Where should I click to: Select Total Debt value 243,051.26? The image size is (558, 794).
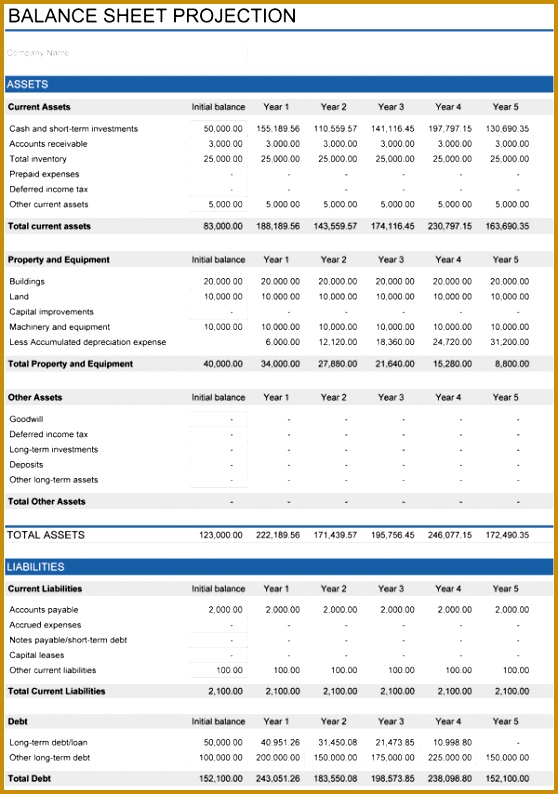pyautogui.click(x=278, y=779)
